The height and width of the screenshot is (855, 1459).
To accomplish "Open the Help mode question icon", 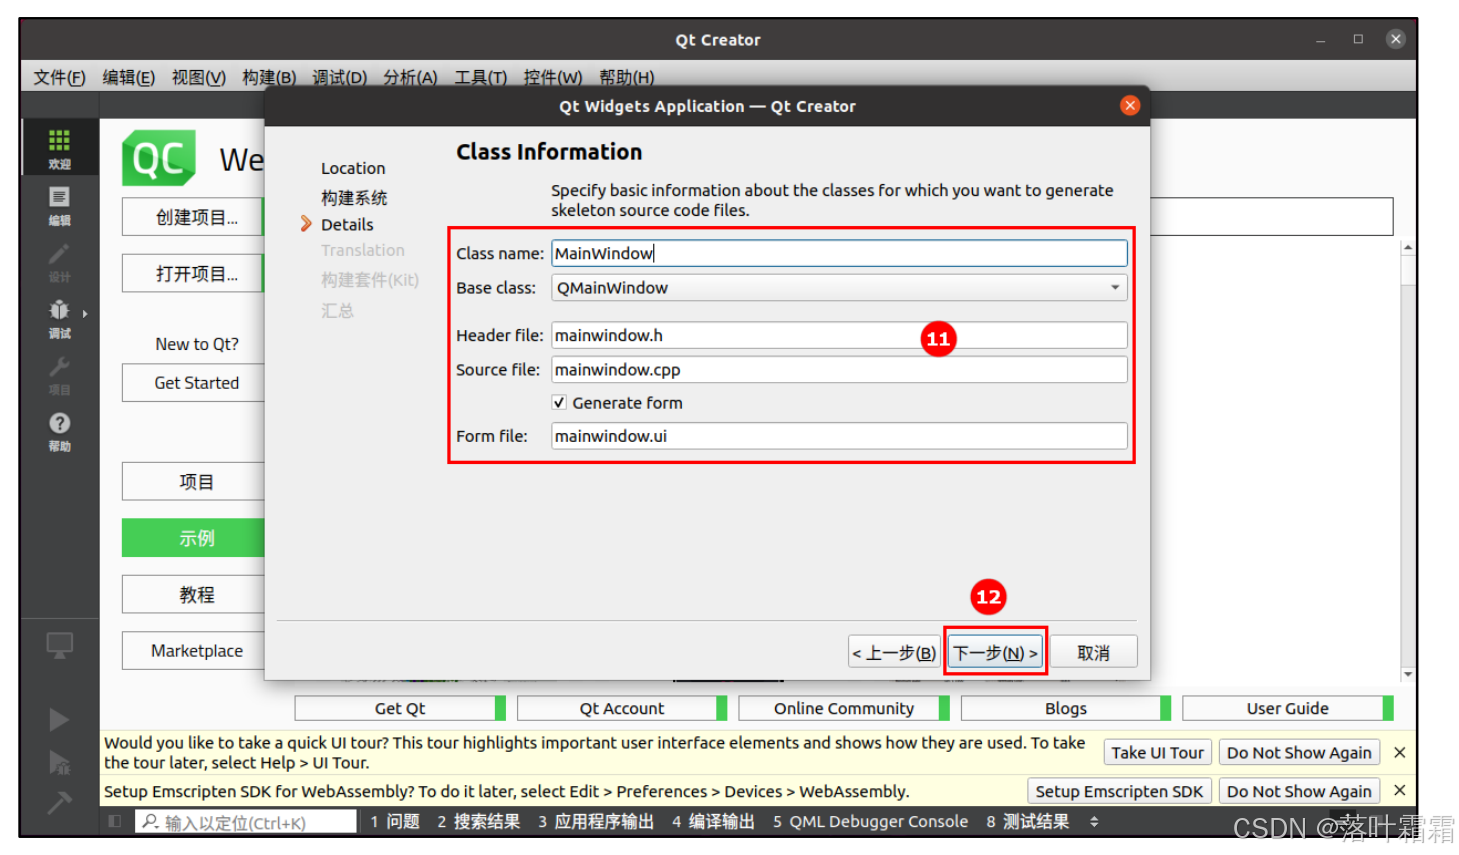I will pyautogui.click(x=59, y=431).
